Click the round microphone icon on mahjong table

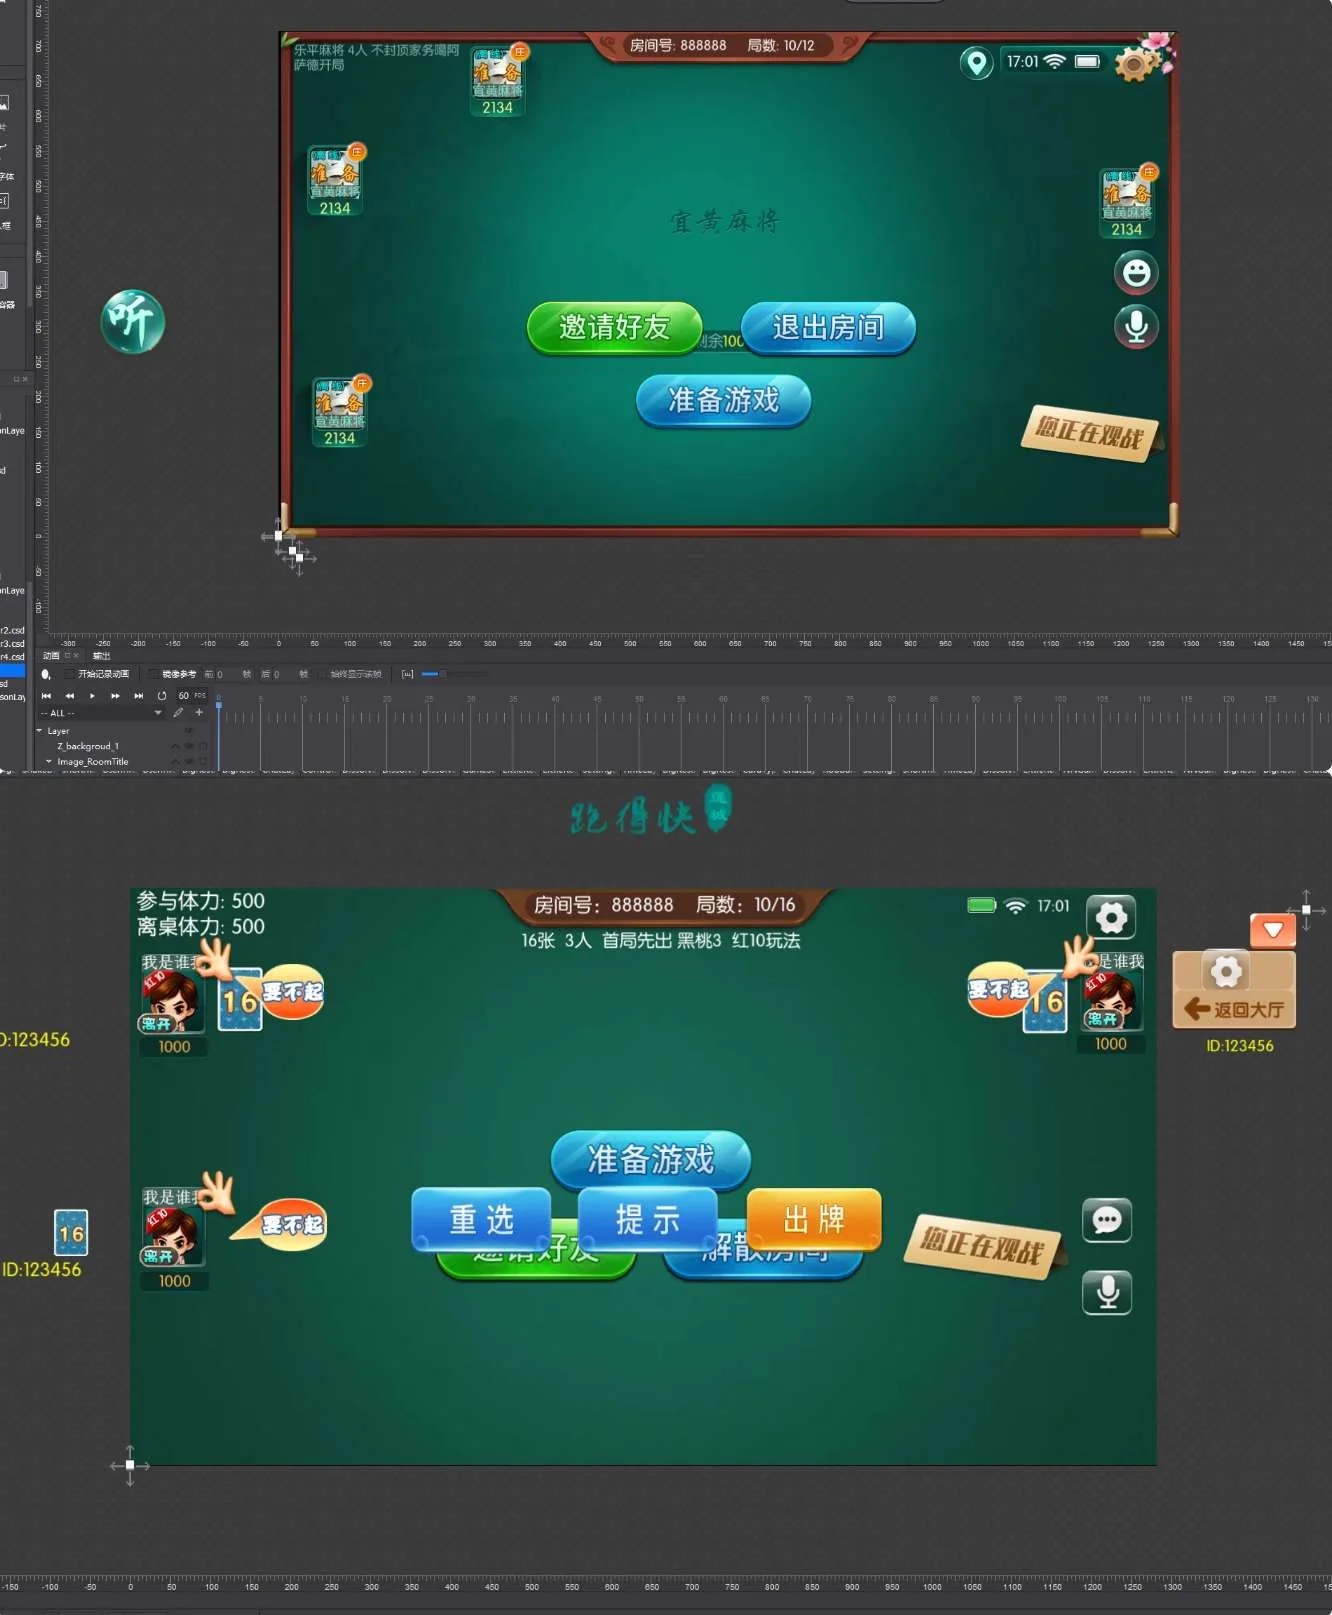(1136, 326)
